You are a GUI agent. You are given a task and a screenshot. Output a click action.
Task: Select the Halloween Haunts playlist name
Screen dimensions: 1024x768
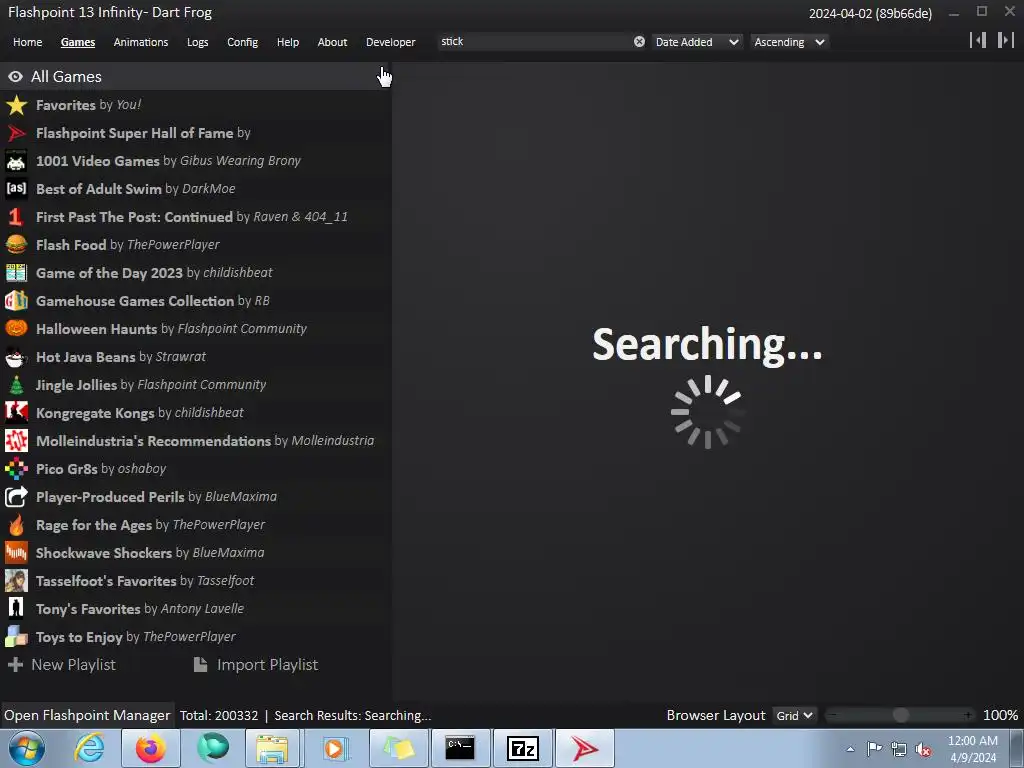(x=97, y=328)
